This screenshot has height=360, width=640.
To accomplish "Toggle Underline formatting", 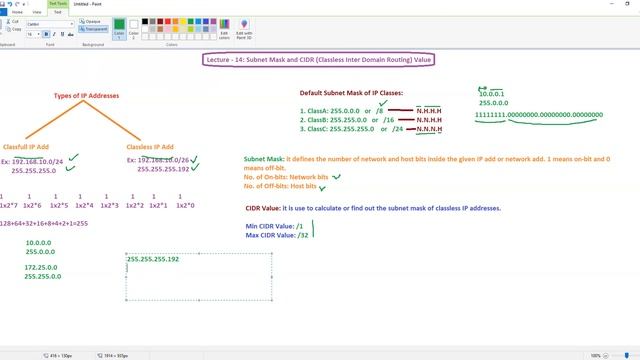I will point(62,35).
